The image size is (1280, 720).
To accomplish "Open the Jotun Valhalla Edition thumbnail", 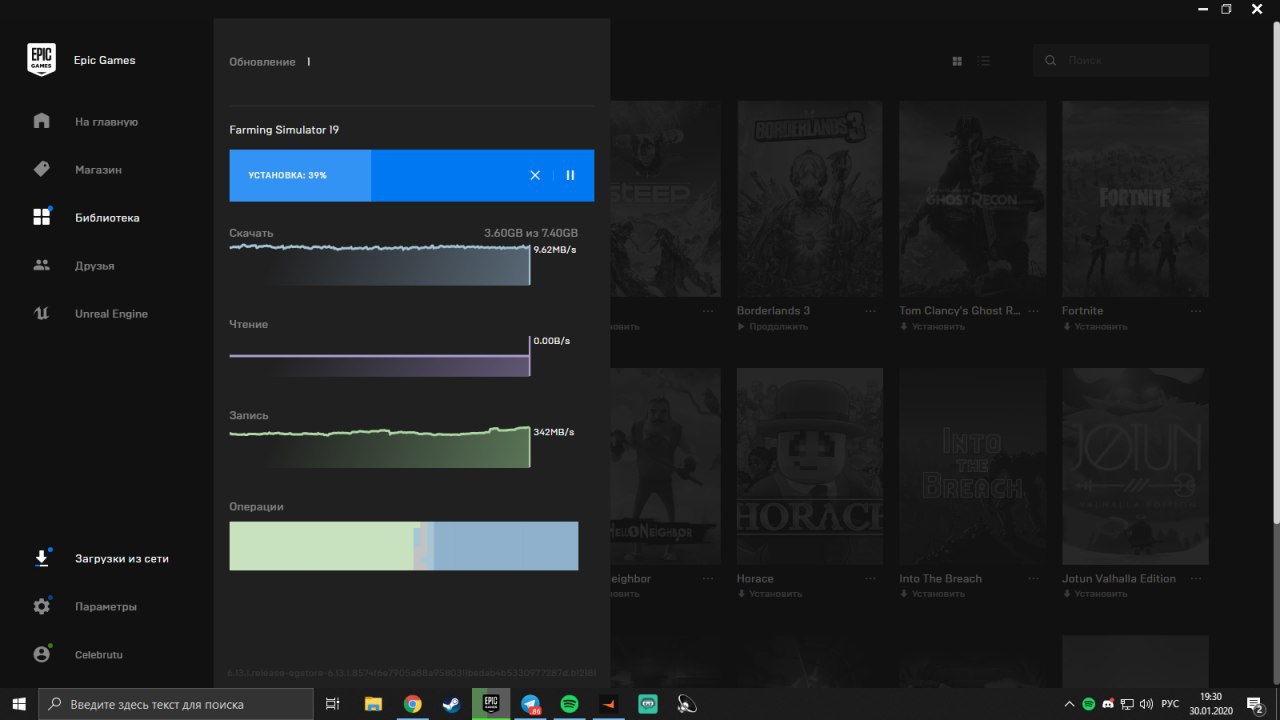I will 1135,466.
